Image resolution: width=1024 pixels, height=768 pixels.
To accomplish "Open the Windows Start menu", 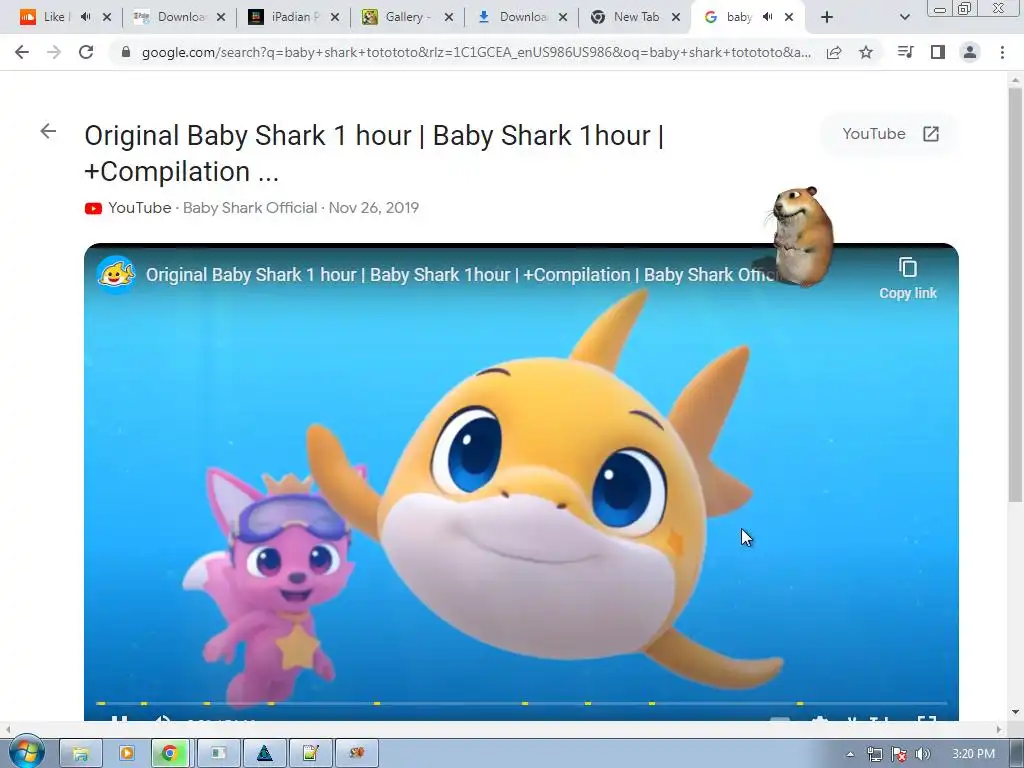I will 26,752.
